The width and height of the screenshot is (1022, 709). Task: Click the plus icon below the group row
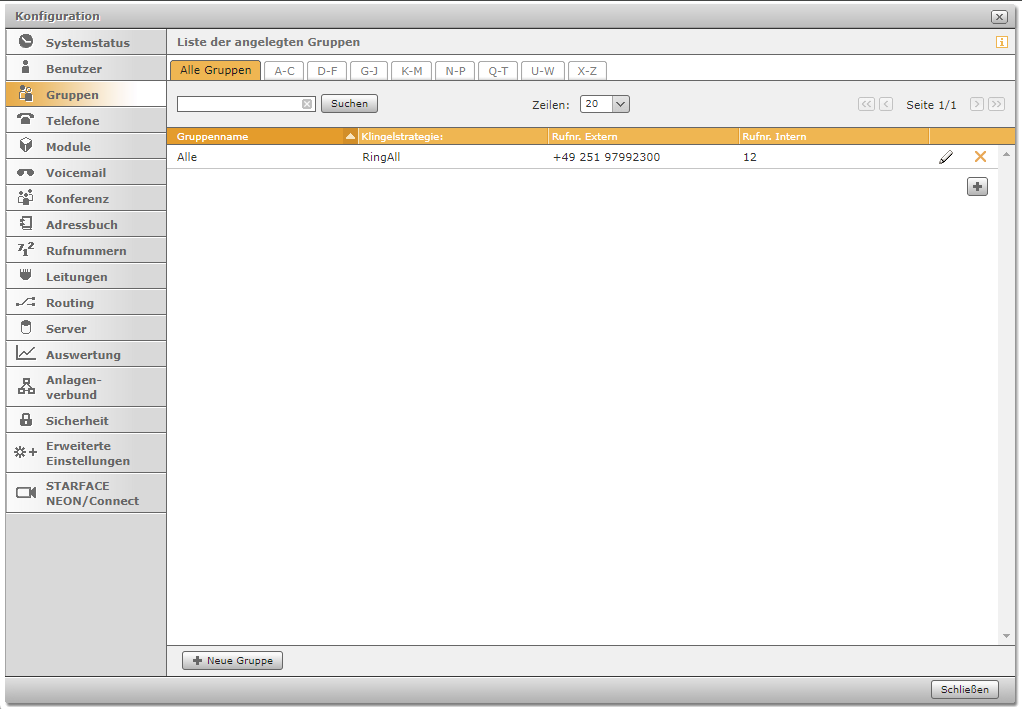(x=977, y=186)
